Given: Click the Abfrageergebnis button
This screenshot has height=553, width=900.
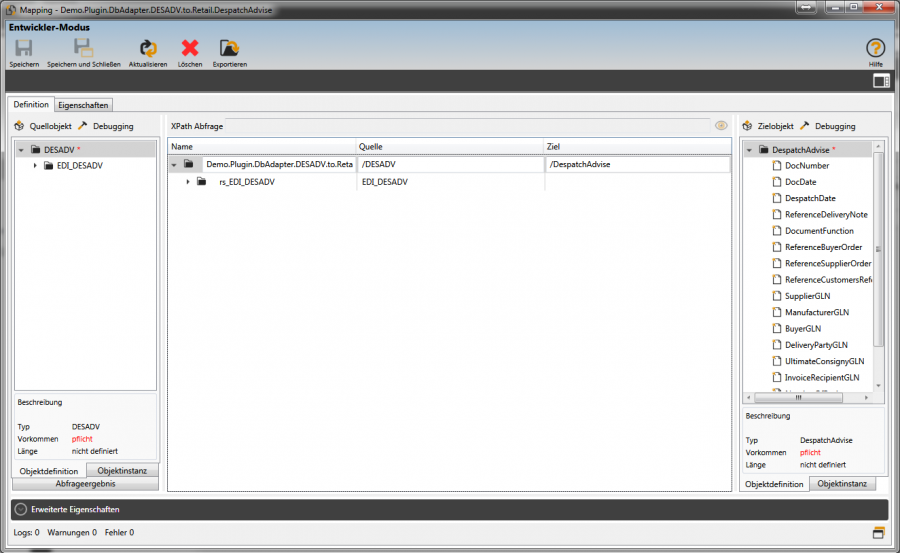Looking at the screenshot, I should pos(85,483).
